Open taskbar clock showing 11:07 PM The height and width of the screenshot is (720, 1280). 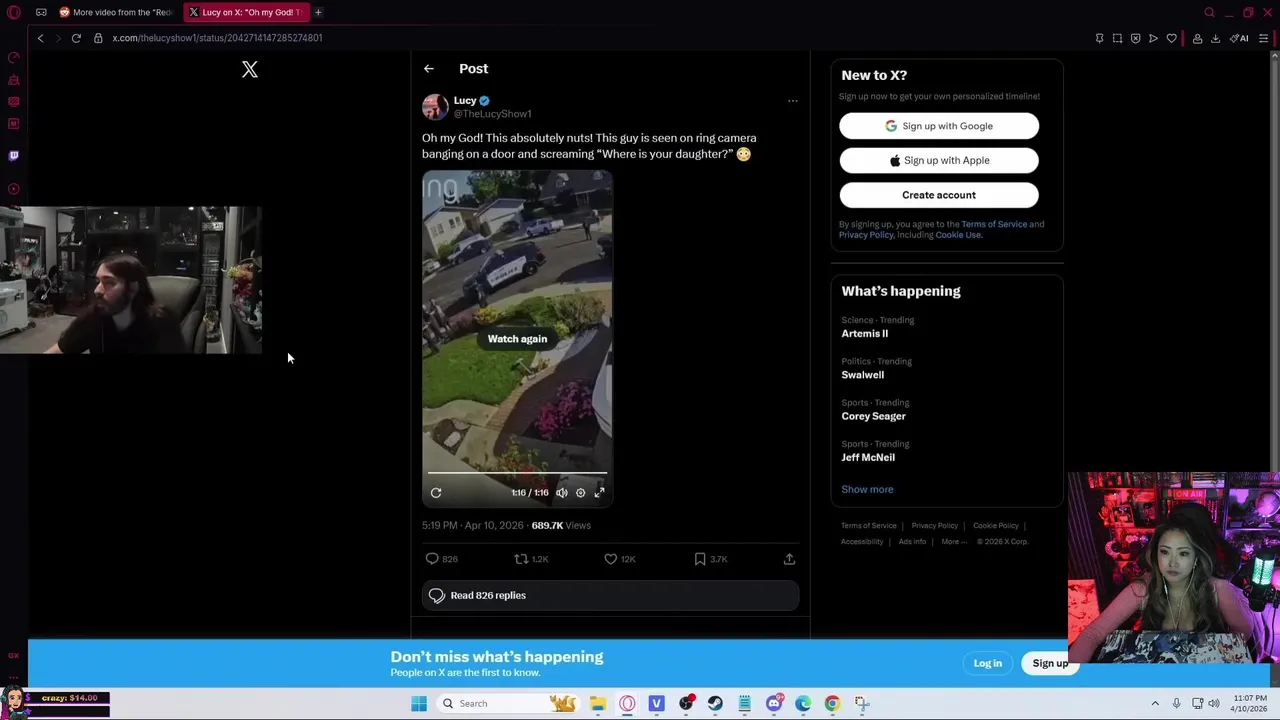tap(1250, 703)
